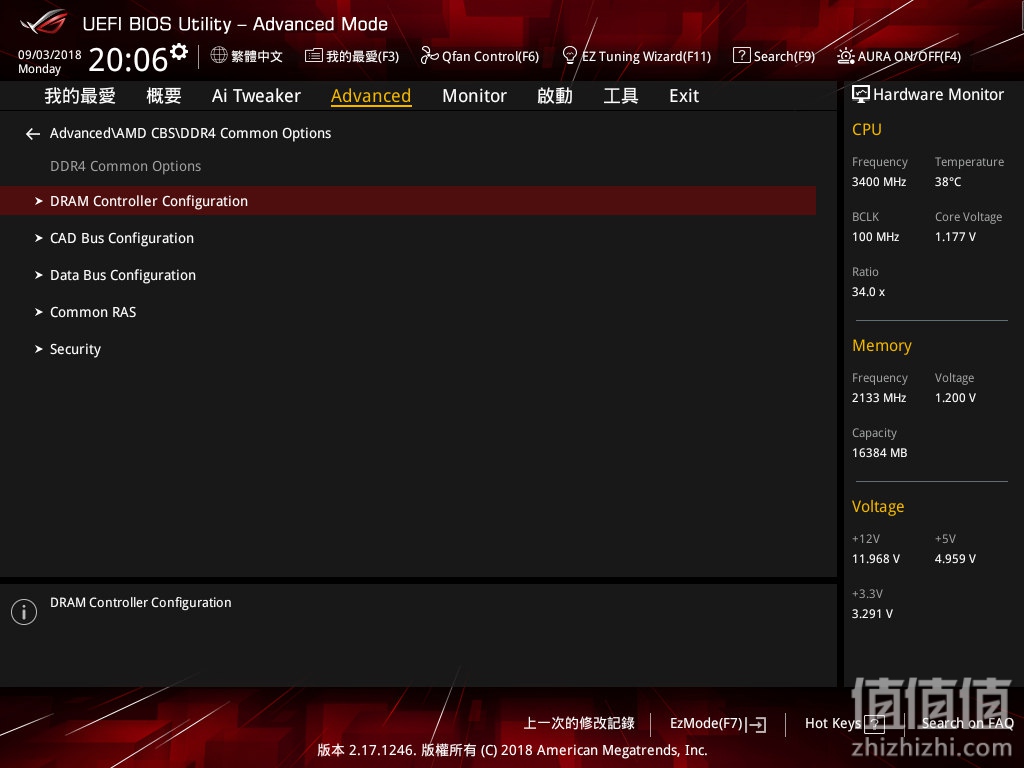Click the AURA ON/OFF light icon
The image size is (1024, 768).
click(846, 56)
